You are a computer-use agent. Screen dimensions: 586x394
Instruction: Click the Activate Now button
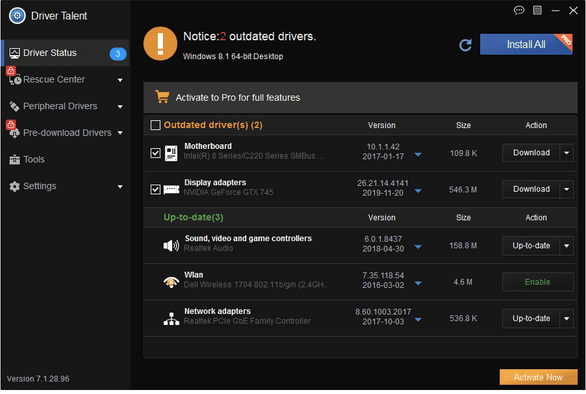tap(538, 378)
